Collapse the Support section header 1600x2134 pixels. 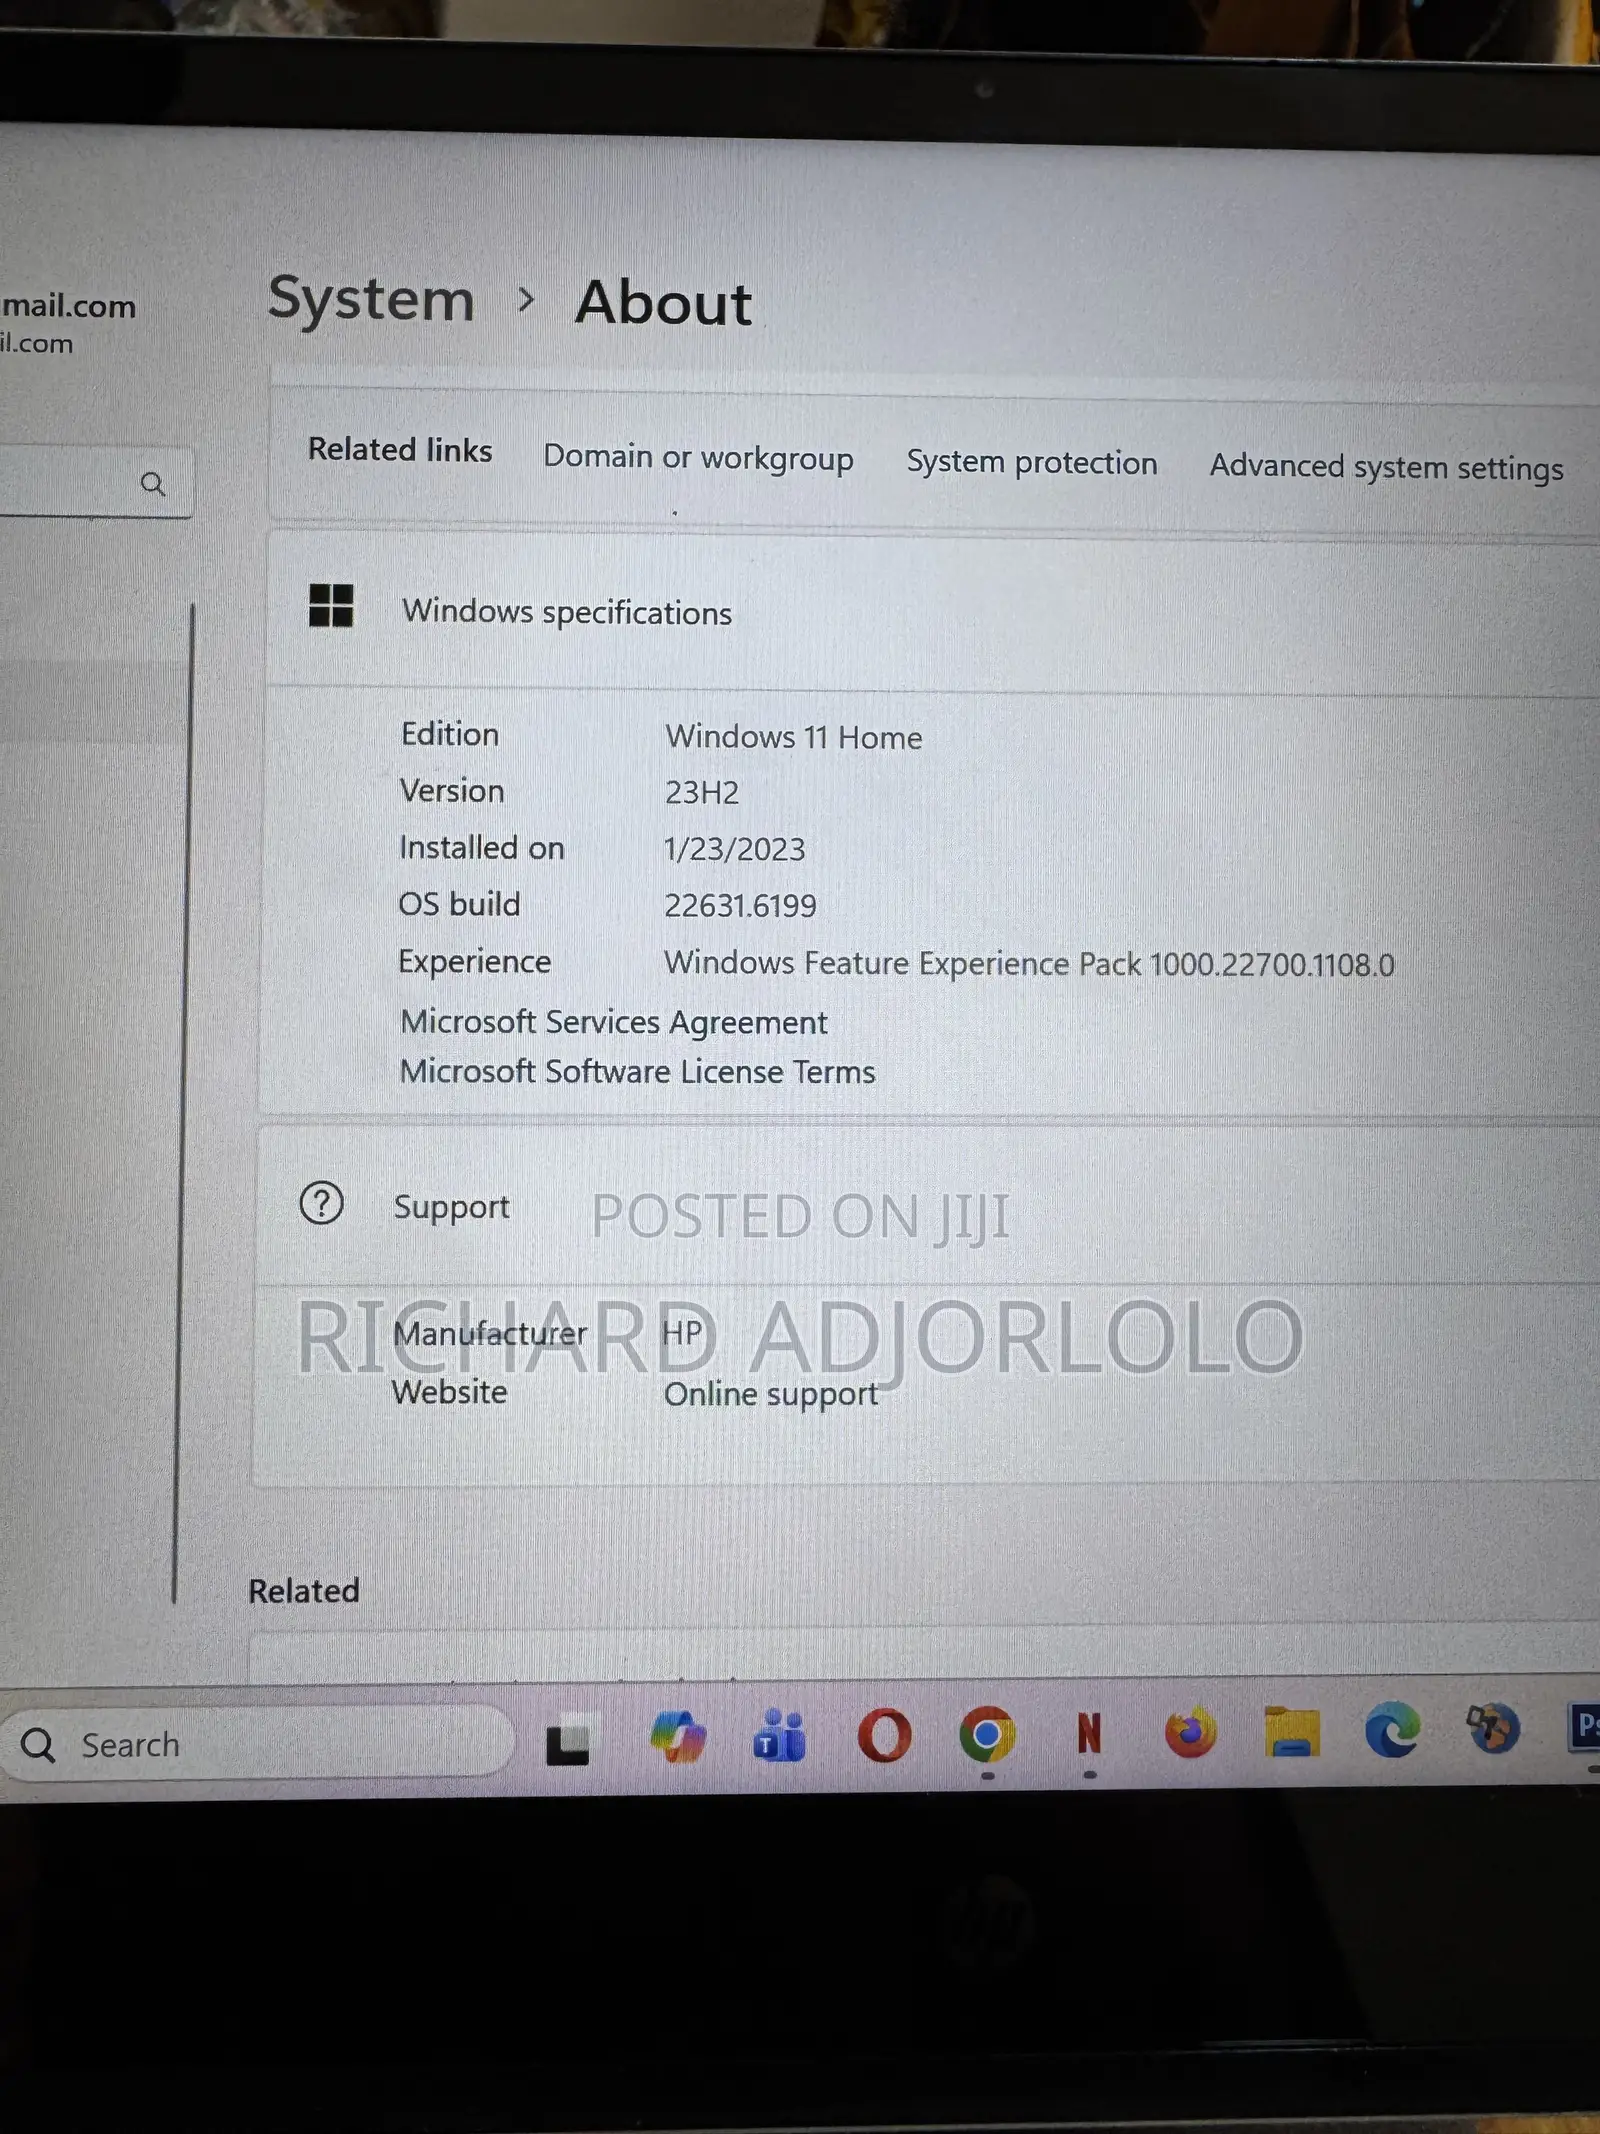pyautogui.click(x=930, y=1206)
